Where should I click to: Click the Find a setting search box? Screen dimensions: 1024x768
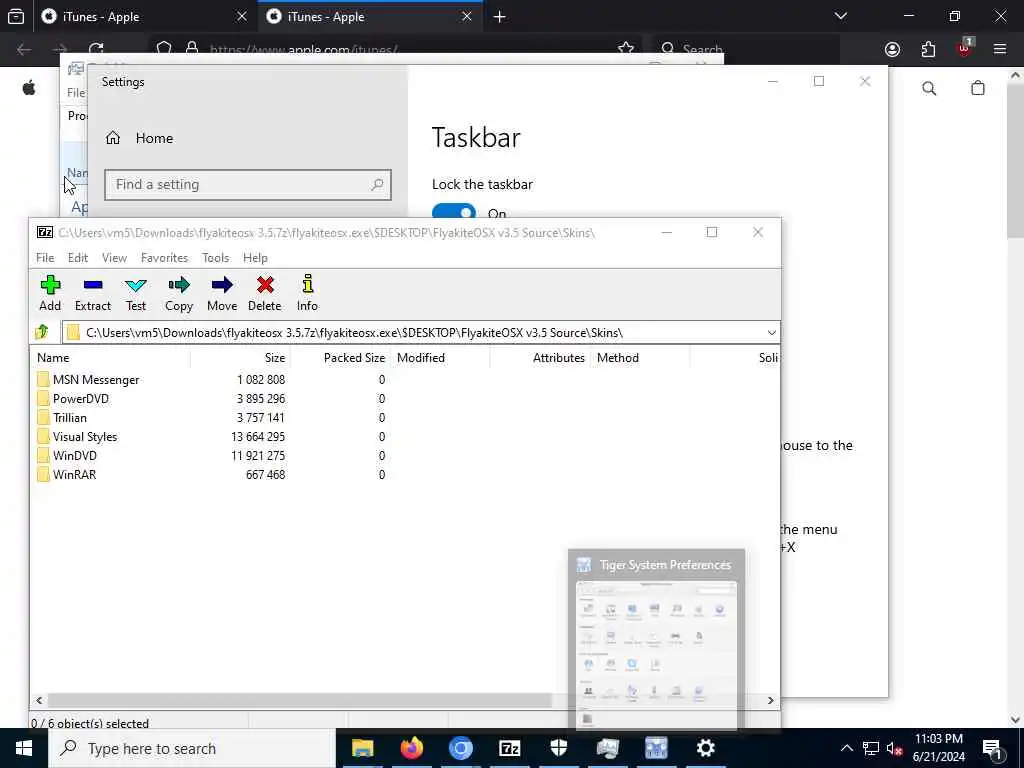click(x=248, y=185)
